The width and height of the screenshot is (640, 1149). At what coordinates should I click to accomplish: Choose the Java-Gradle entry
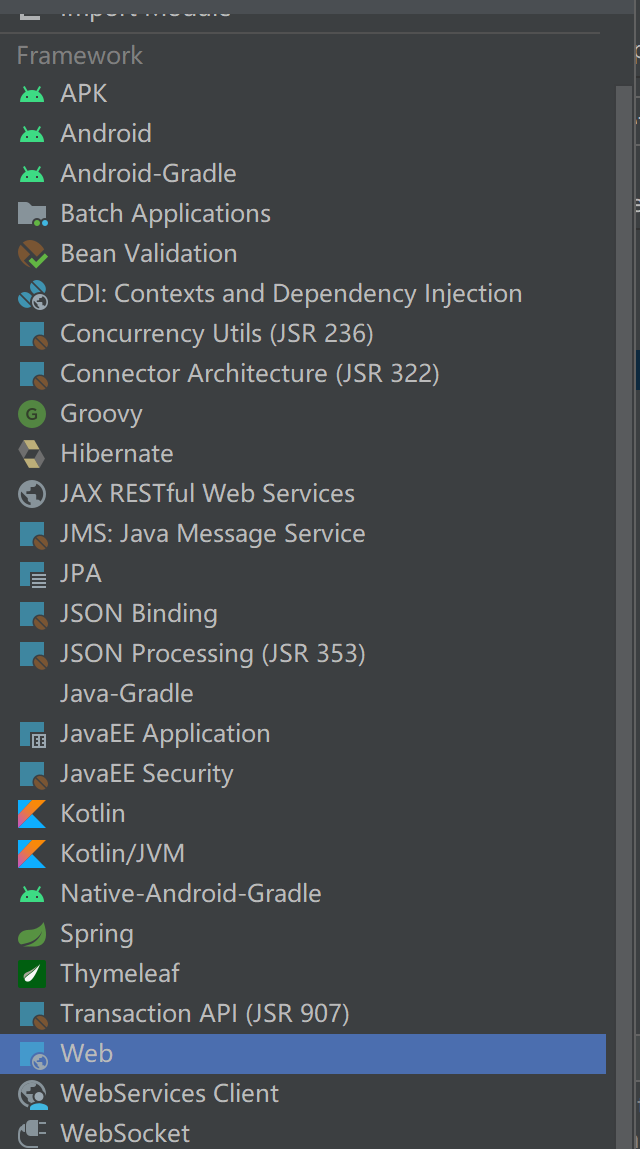click(x=303, y=694)
